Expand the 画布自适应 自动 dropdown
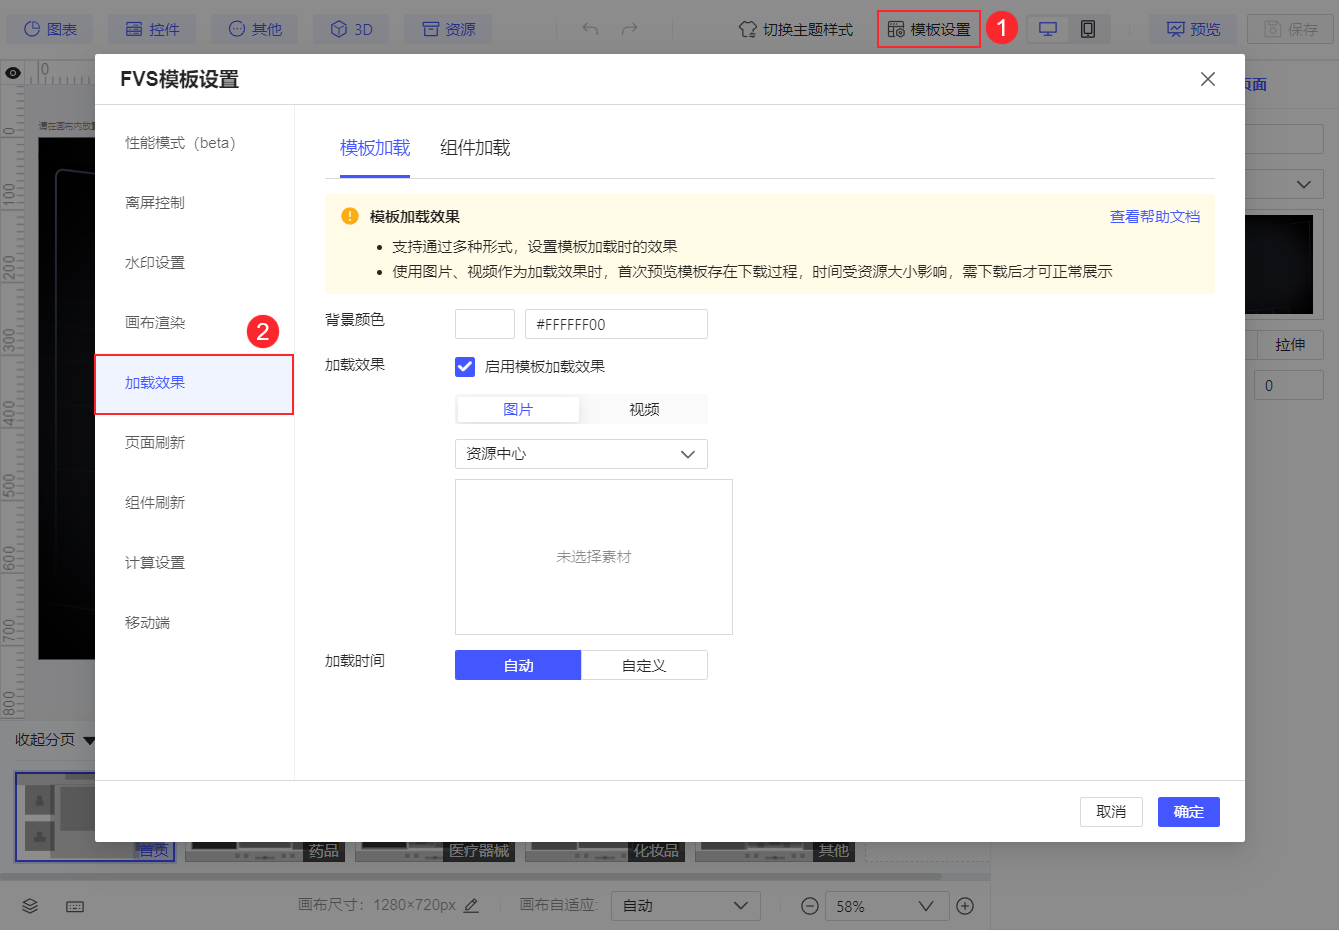The width and height of the screenshot is (1339, 930). click(x=686, y=906)
